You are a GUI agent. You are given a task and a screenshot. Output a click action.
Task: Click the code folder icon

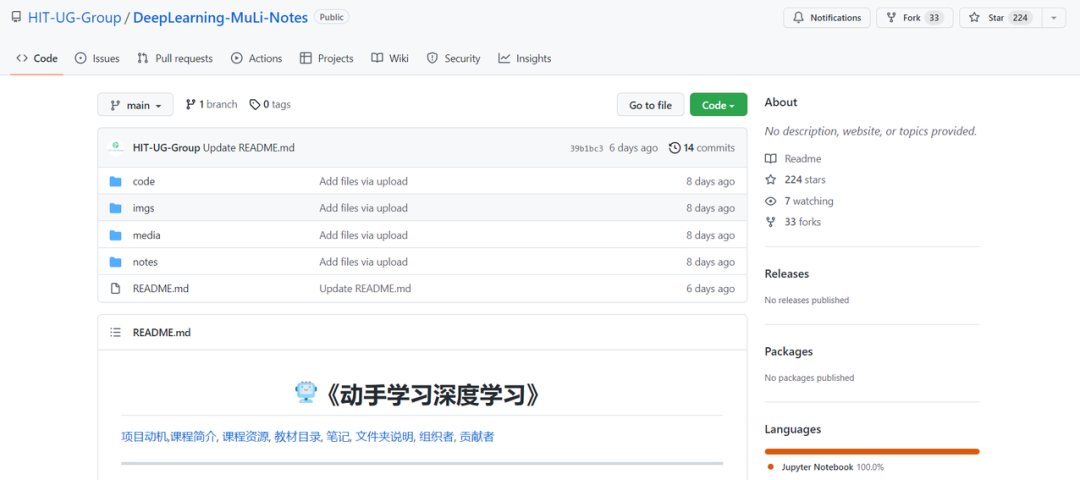pyautogui.click(x=115, y=182)
